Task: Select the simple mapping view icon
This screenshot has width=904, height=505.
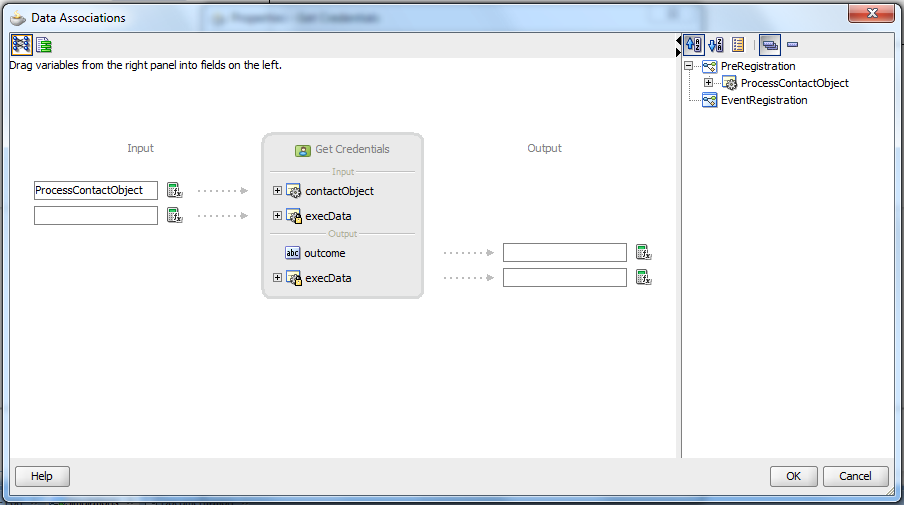Action: pos(21,44)
